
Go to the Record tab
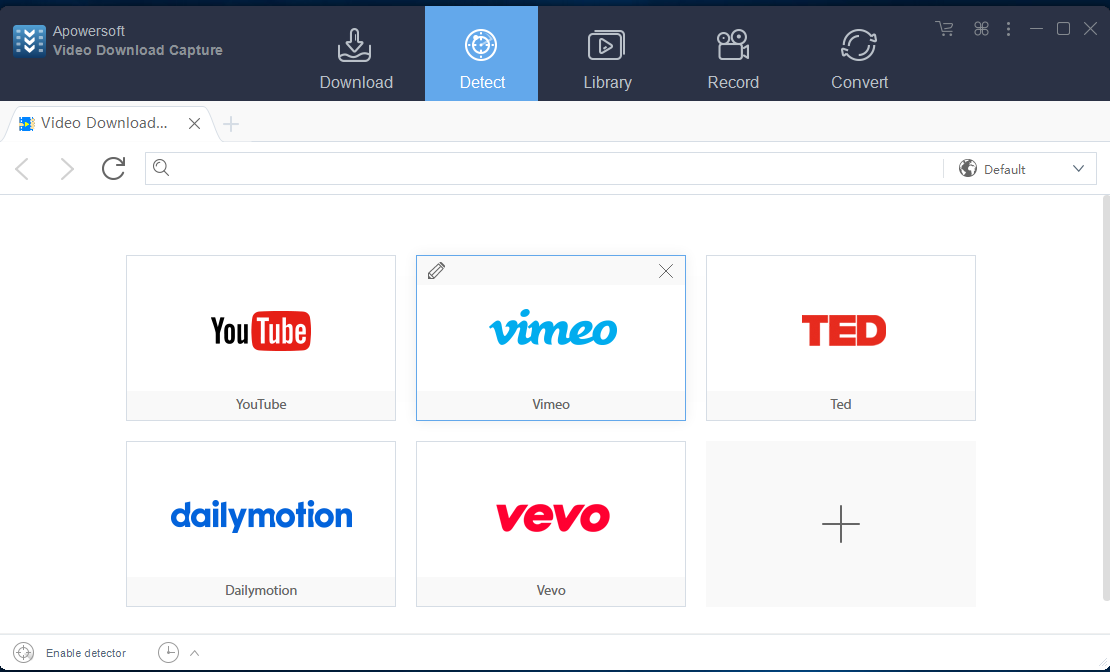[x=733, y=57]
